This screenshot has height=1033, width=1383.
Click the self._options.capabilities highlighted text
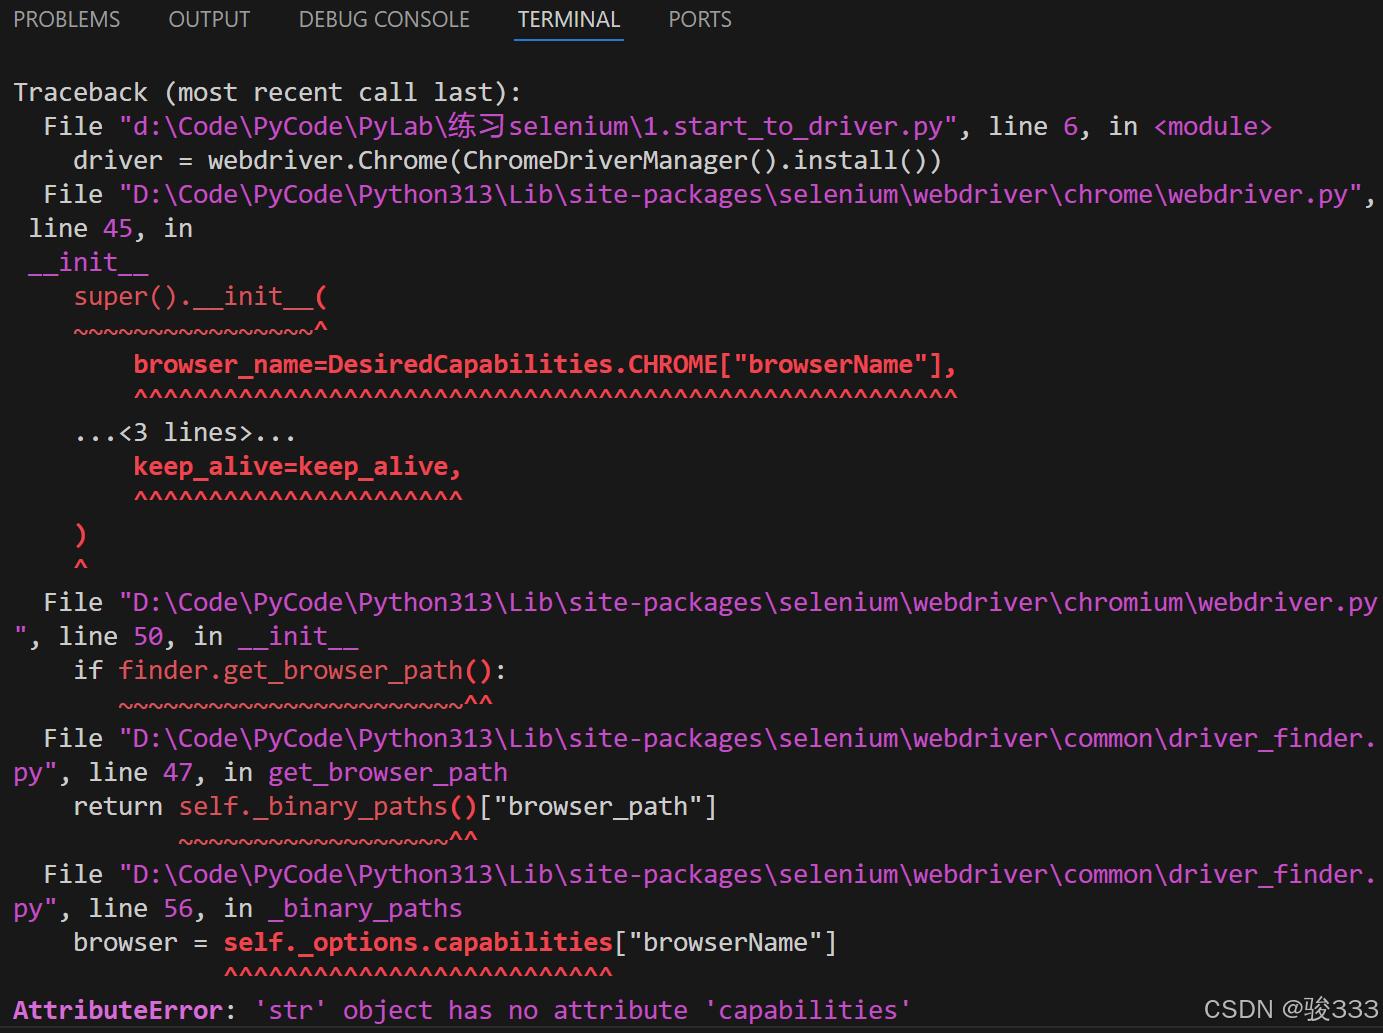click(x=417, y=941)
